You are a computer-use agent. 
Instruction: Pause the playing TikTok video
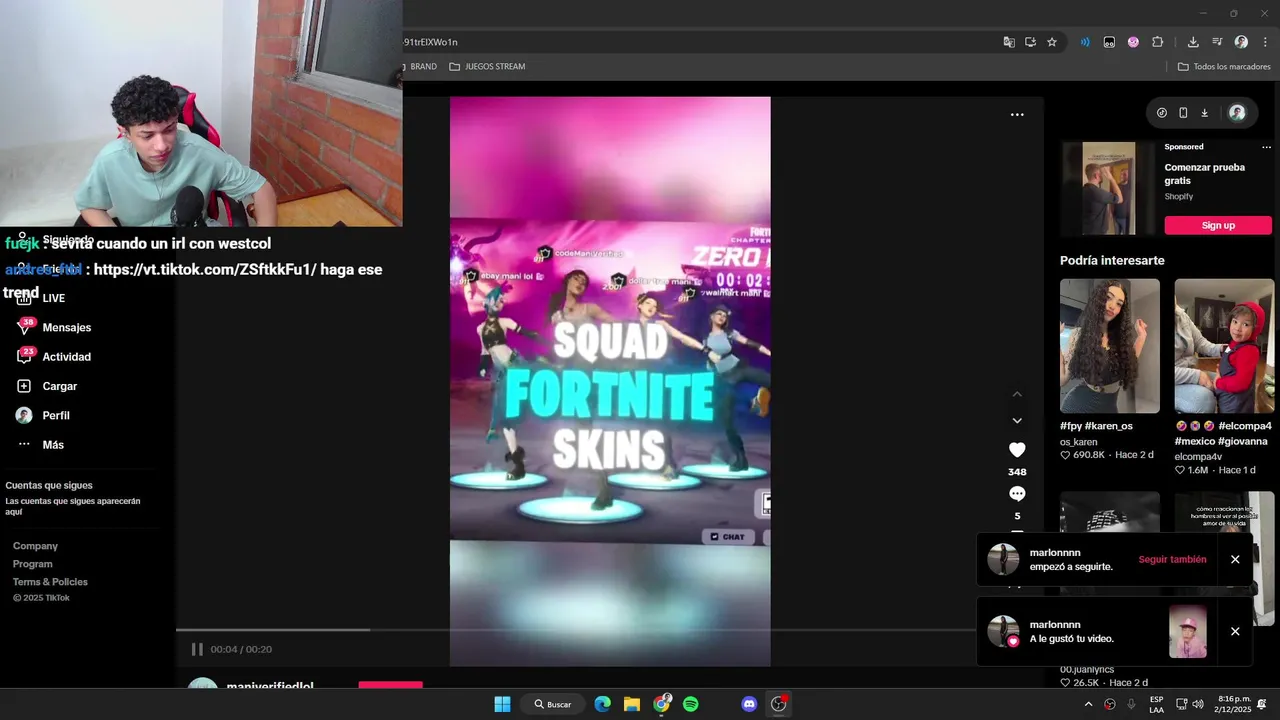tap(197, 649)
